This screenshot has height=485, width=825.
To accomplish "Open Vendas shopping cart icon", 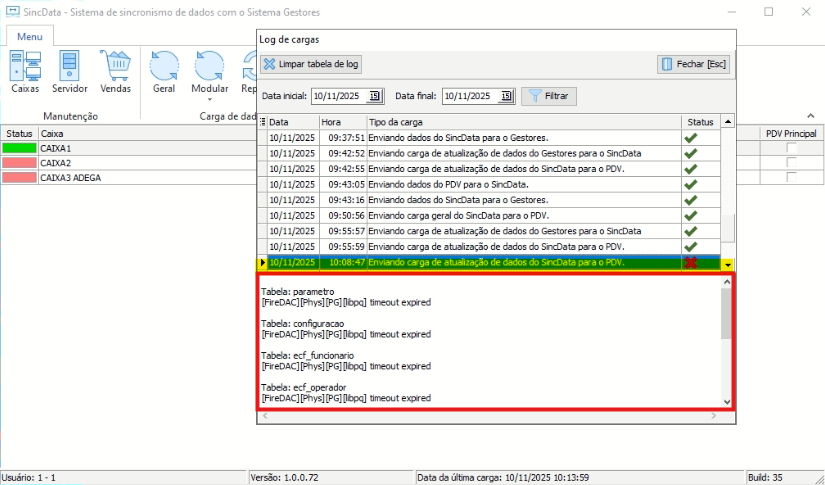I will click(x=116, y=71).
